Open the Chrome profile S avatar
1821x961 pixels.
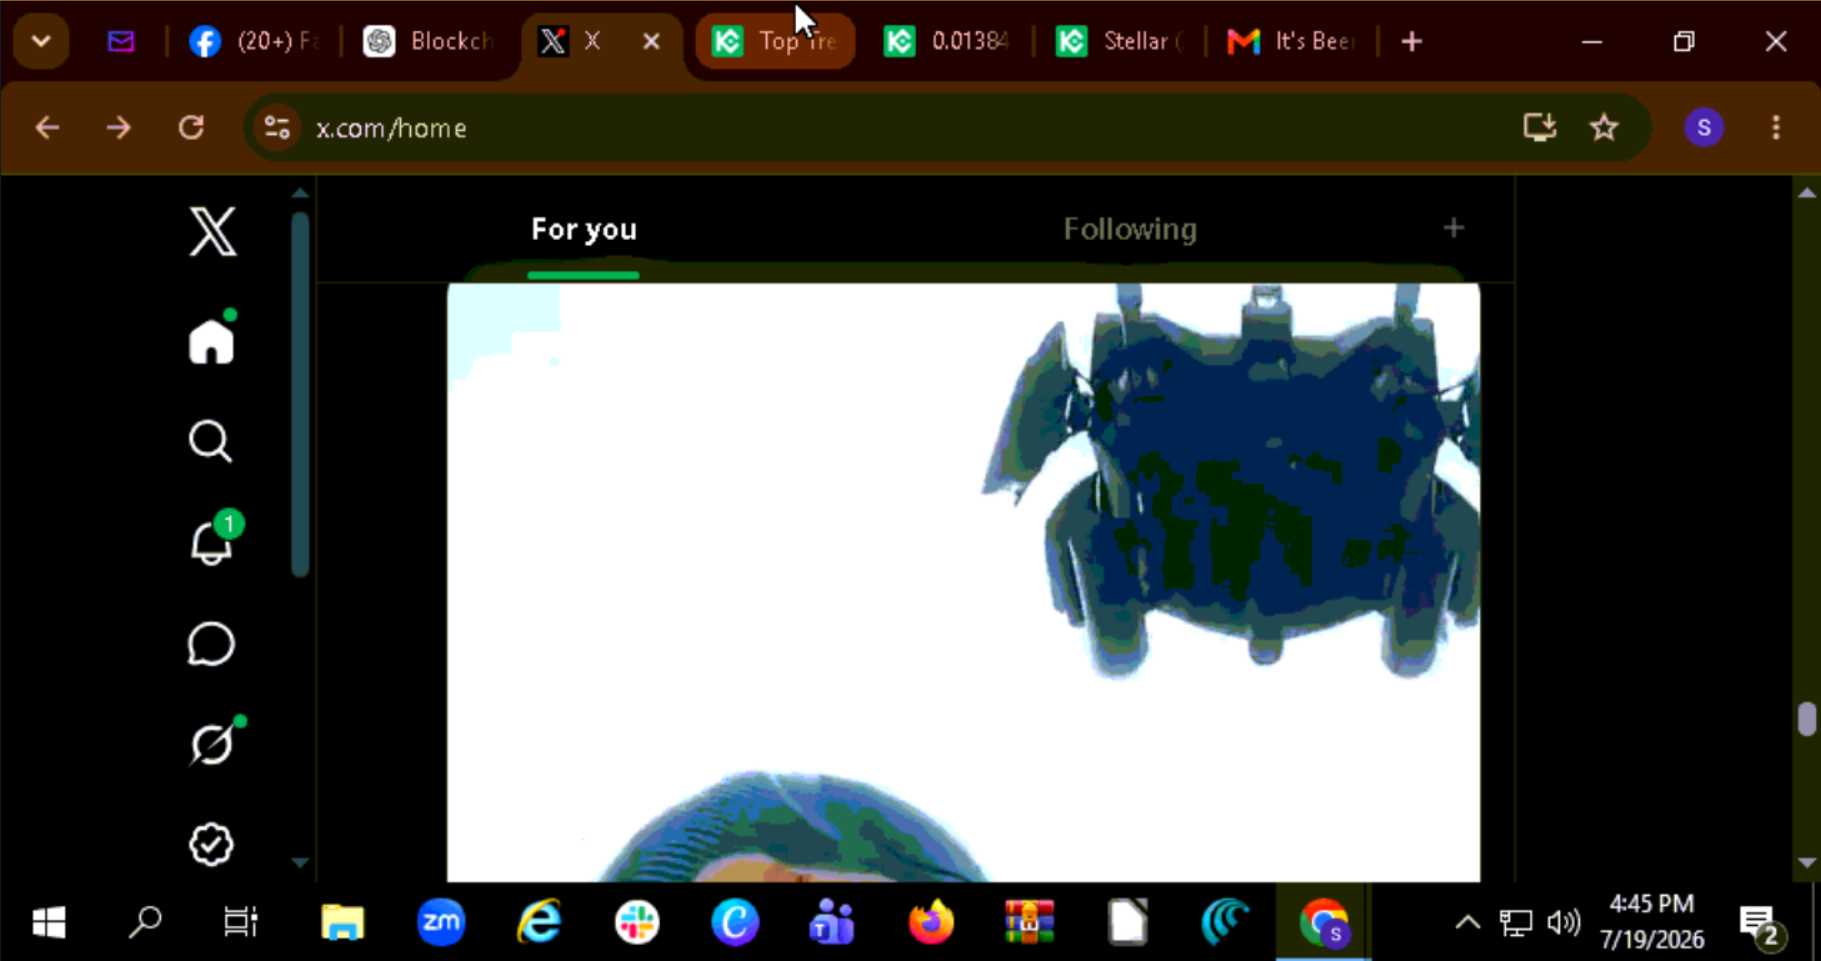1704,128
